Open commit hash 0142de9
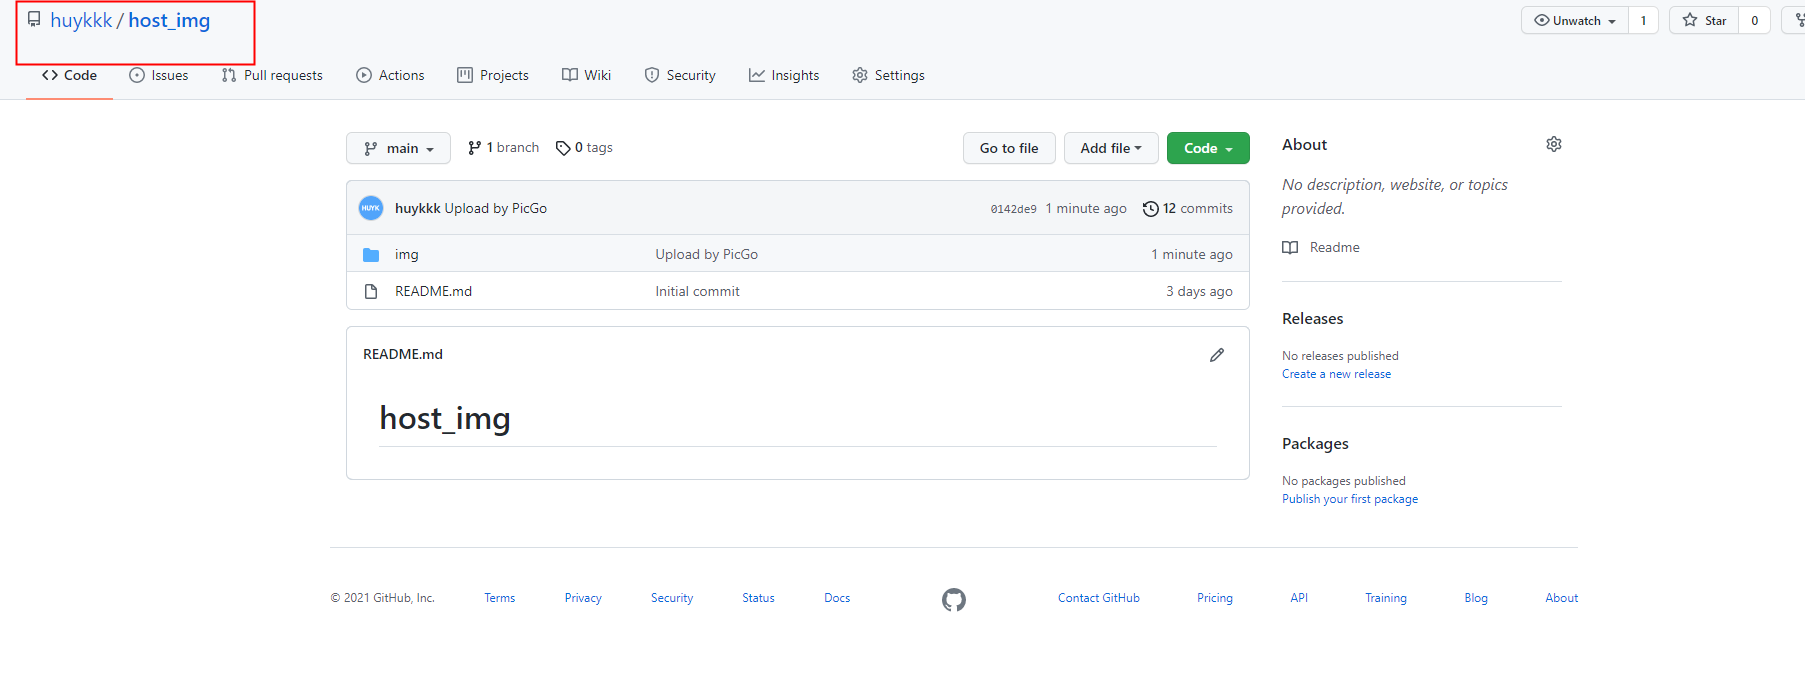Screen dimensions: 1805x694 click(x=1013, y=209)
